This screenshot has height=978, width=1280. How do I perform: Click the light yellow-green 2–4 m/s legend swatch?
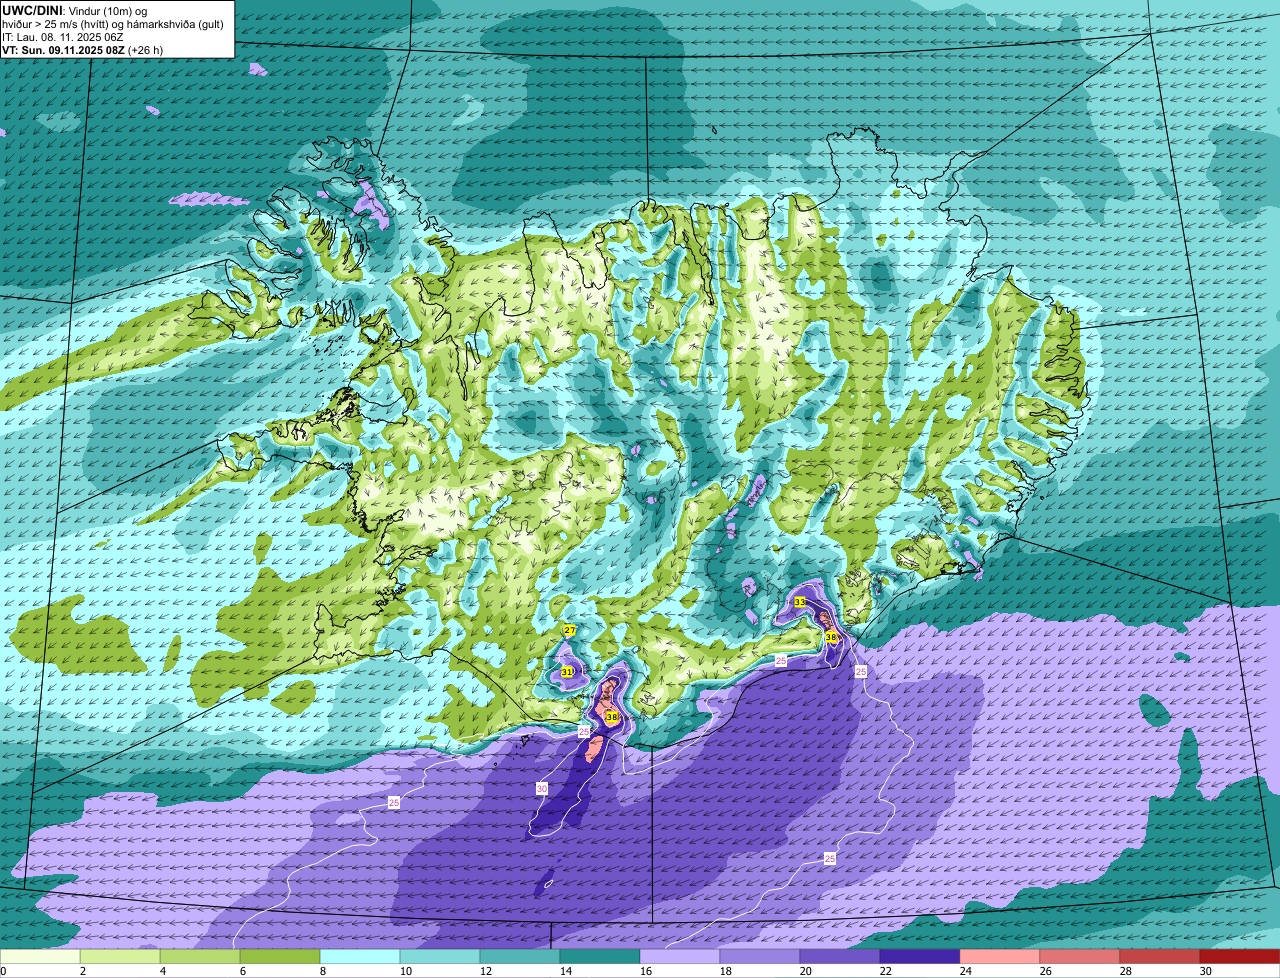(x=120, y=956)
